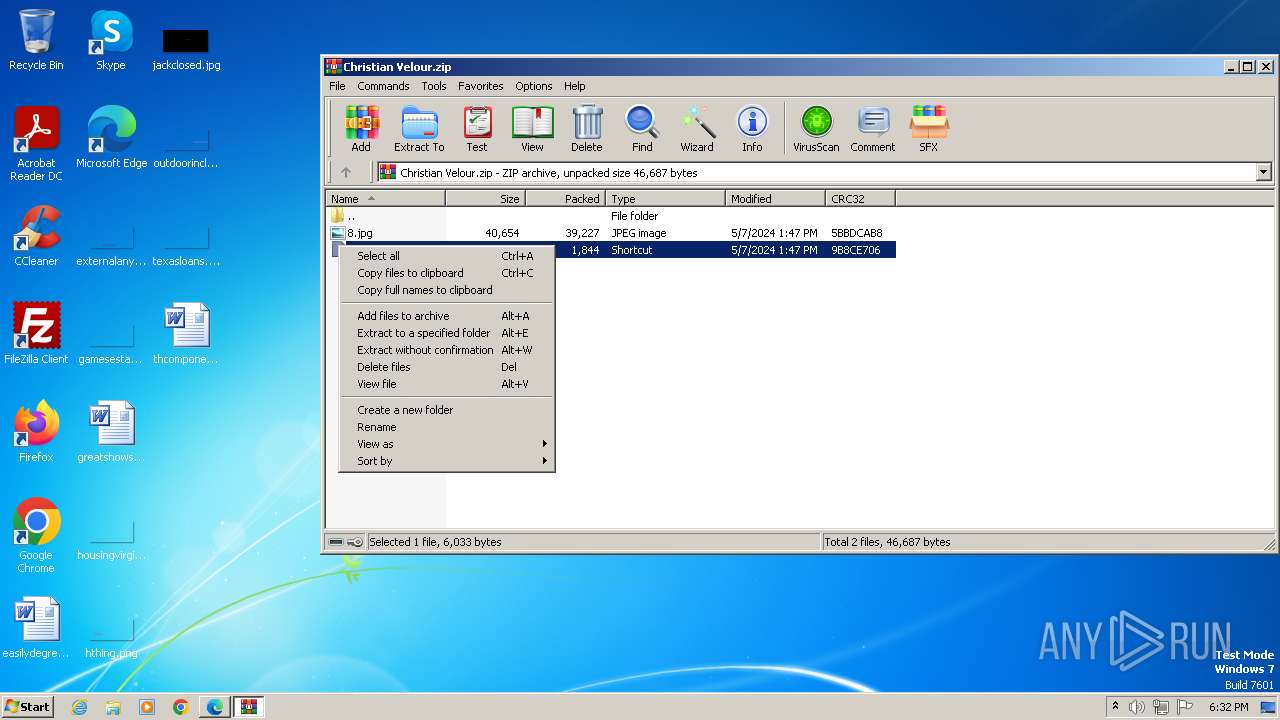Sort by Packed column header

pyautogui.click(x=565, y=199)
